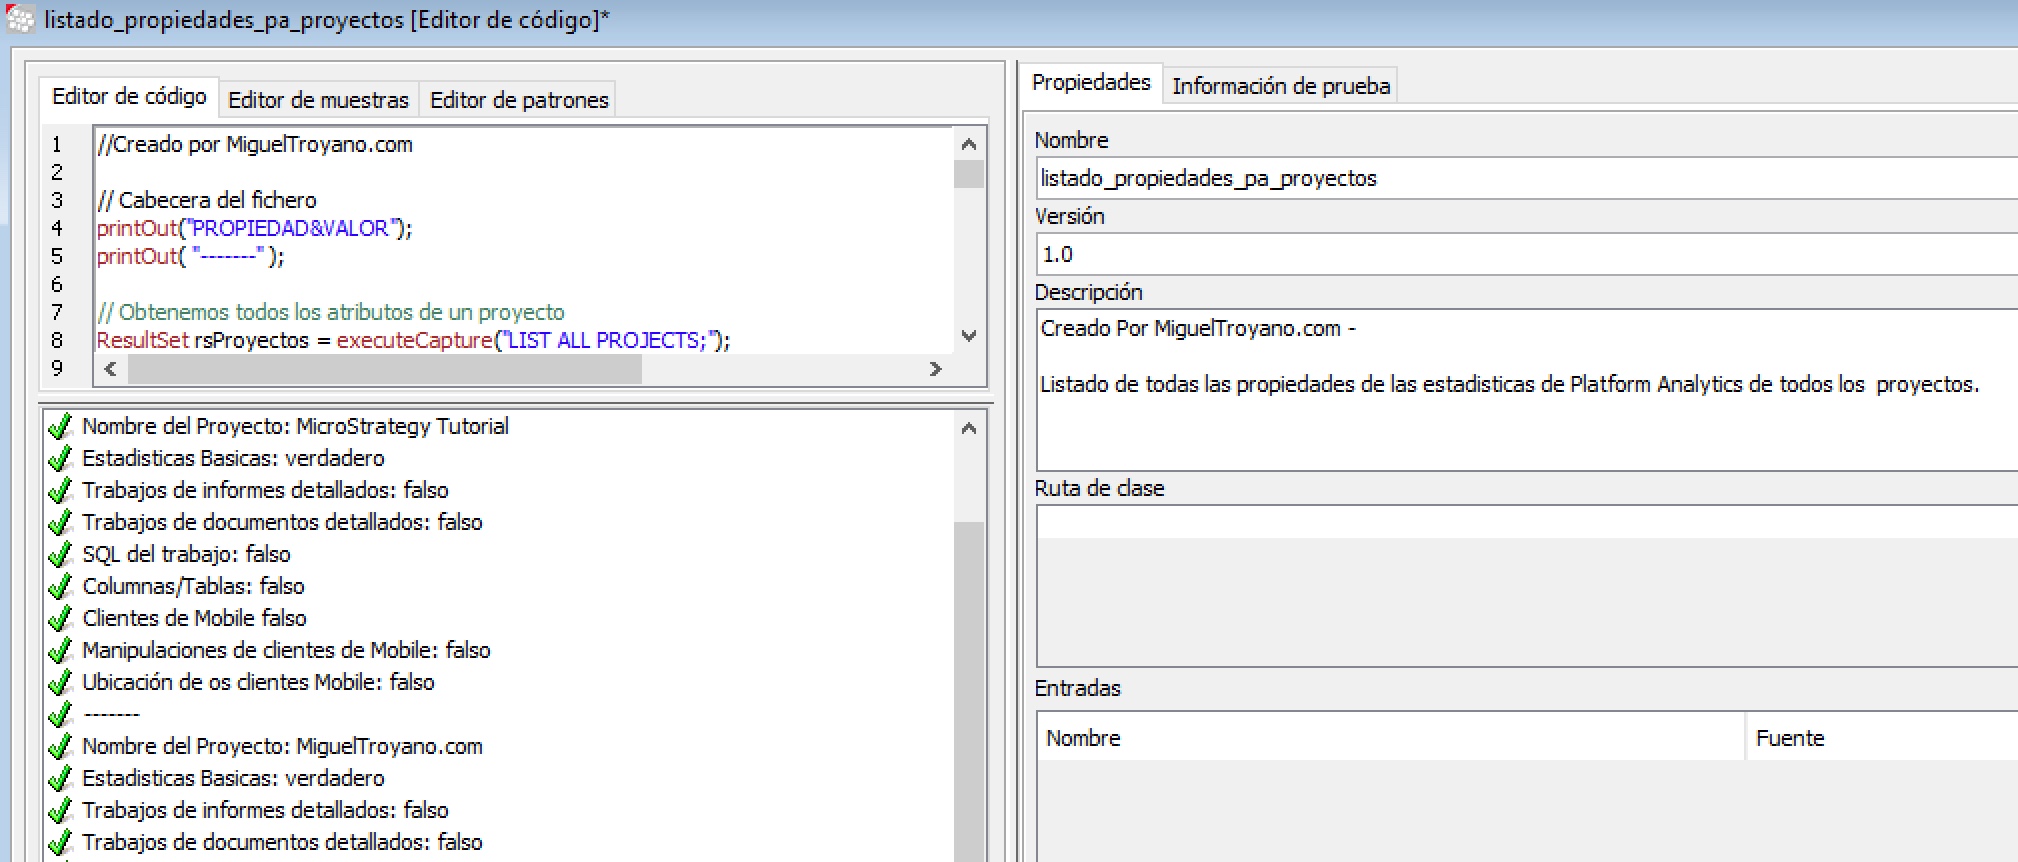Select first 'Trabajos de informes detallados: falso' row

pyautogui.click(x=265, y=490)
